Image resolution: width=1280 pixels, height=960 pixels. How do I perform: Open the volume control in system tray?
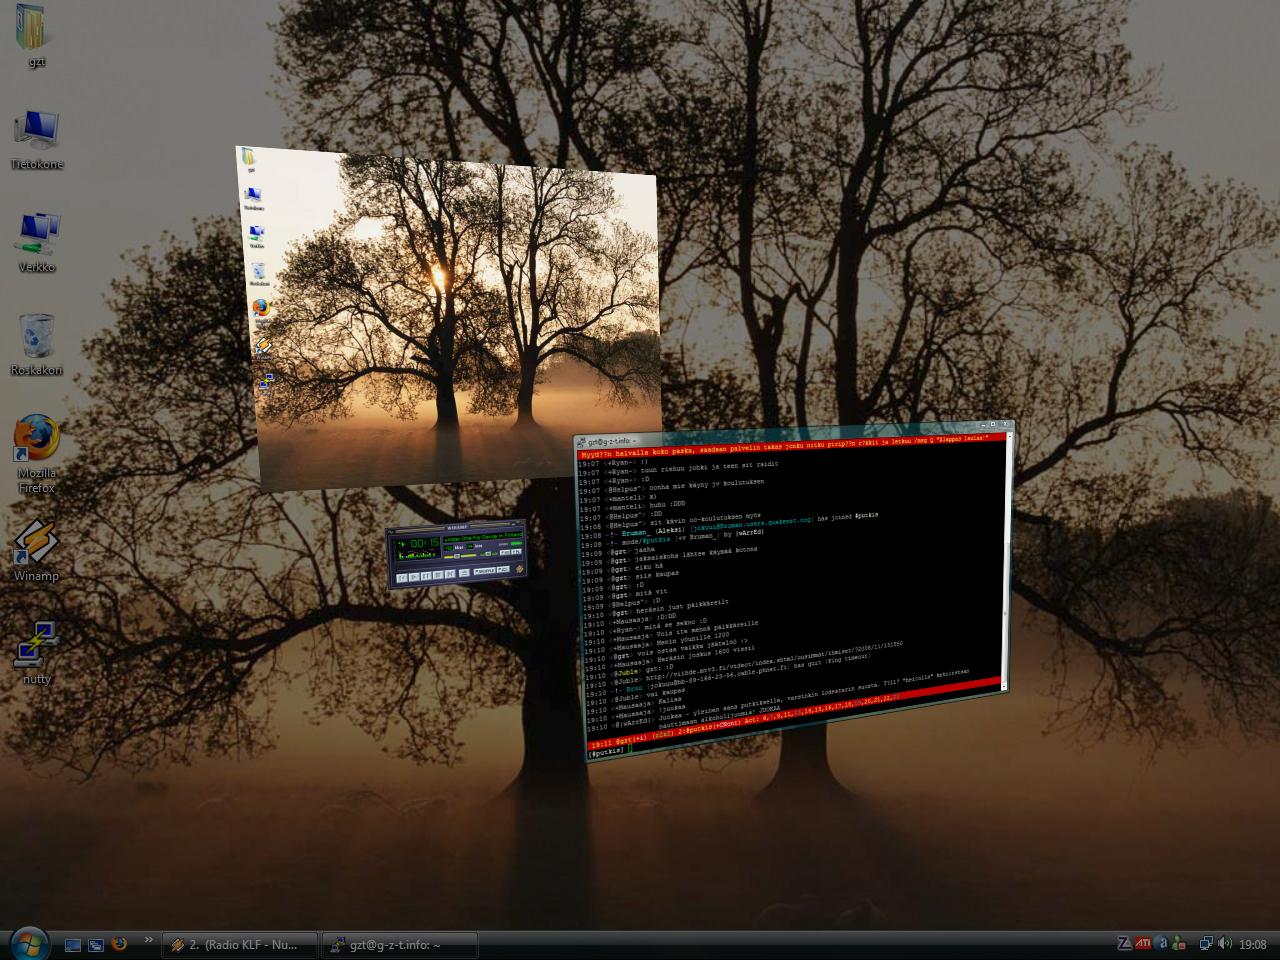pyautogui.click(x=1225, y=943)
